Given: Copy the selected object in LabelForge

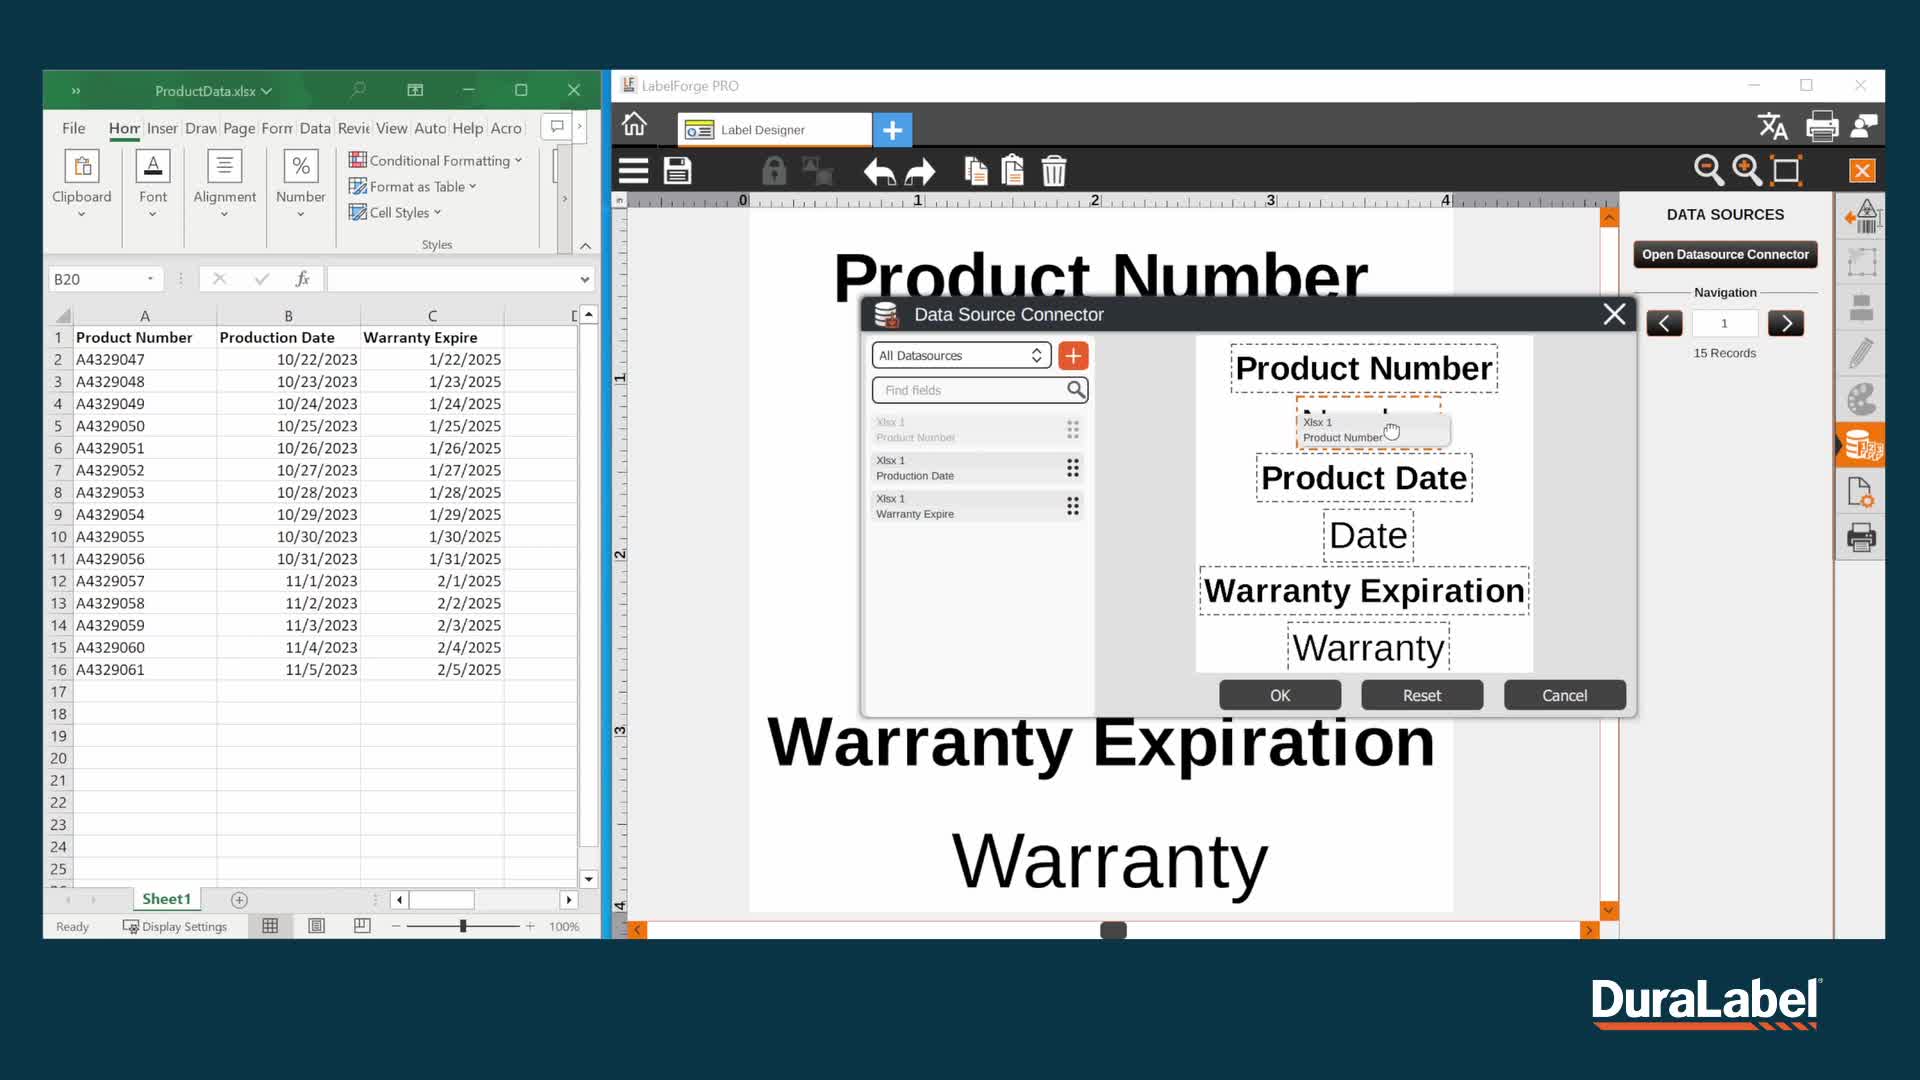Looking at the screenshot, I should (975, 171).
